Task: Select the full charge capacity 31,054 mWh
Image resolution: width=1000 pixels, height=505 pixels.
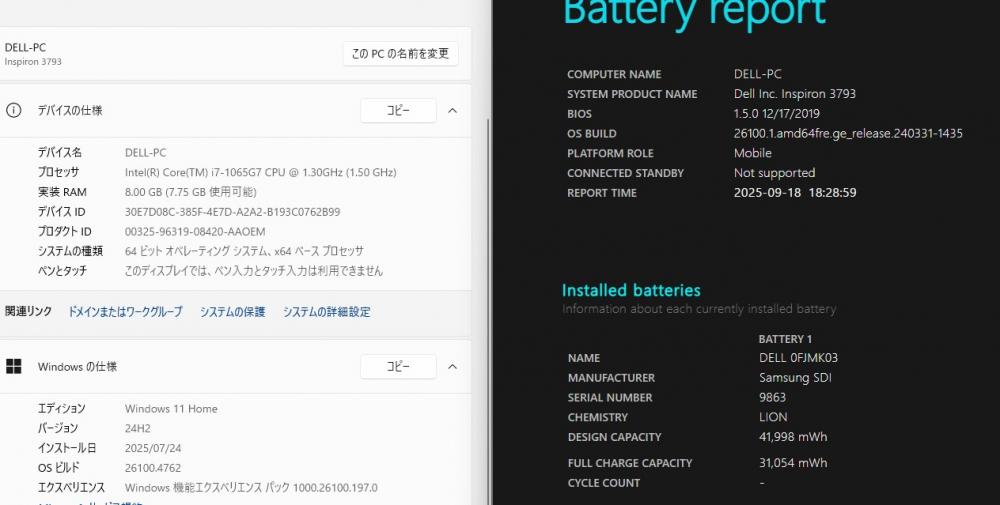Action: tap(793, 463)
